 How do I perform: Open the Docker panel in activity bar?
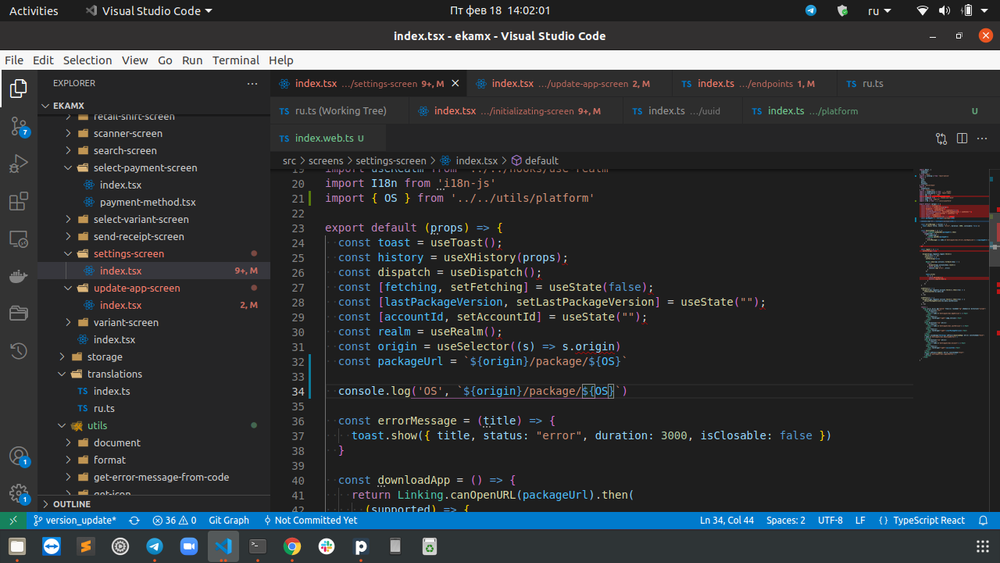tap(18, 276)
